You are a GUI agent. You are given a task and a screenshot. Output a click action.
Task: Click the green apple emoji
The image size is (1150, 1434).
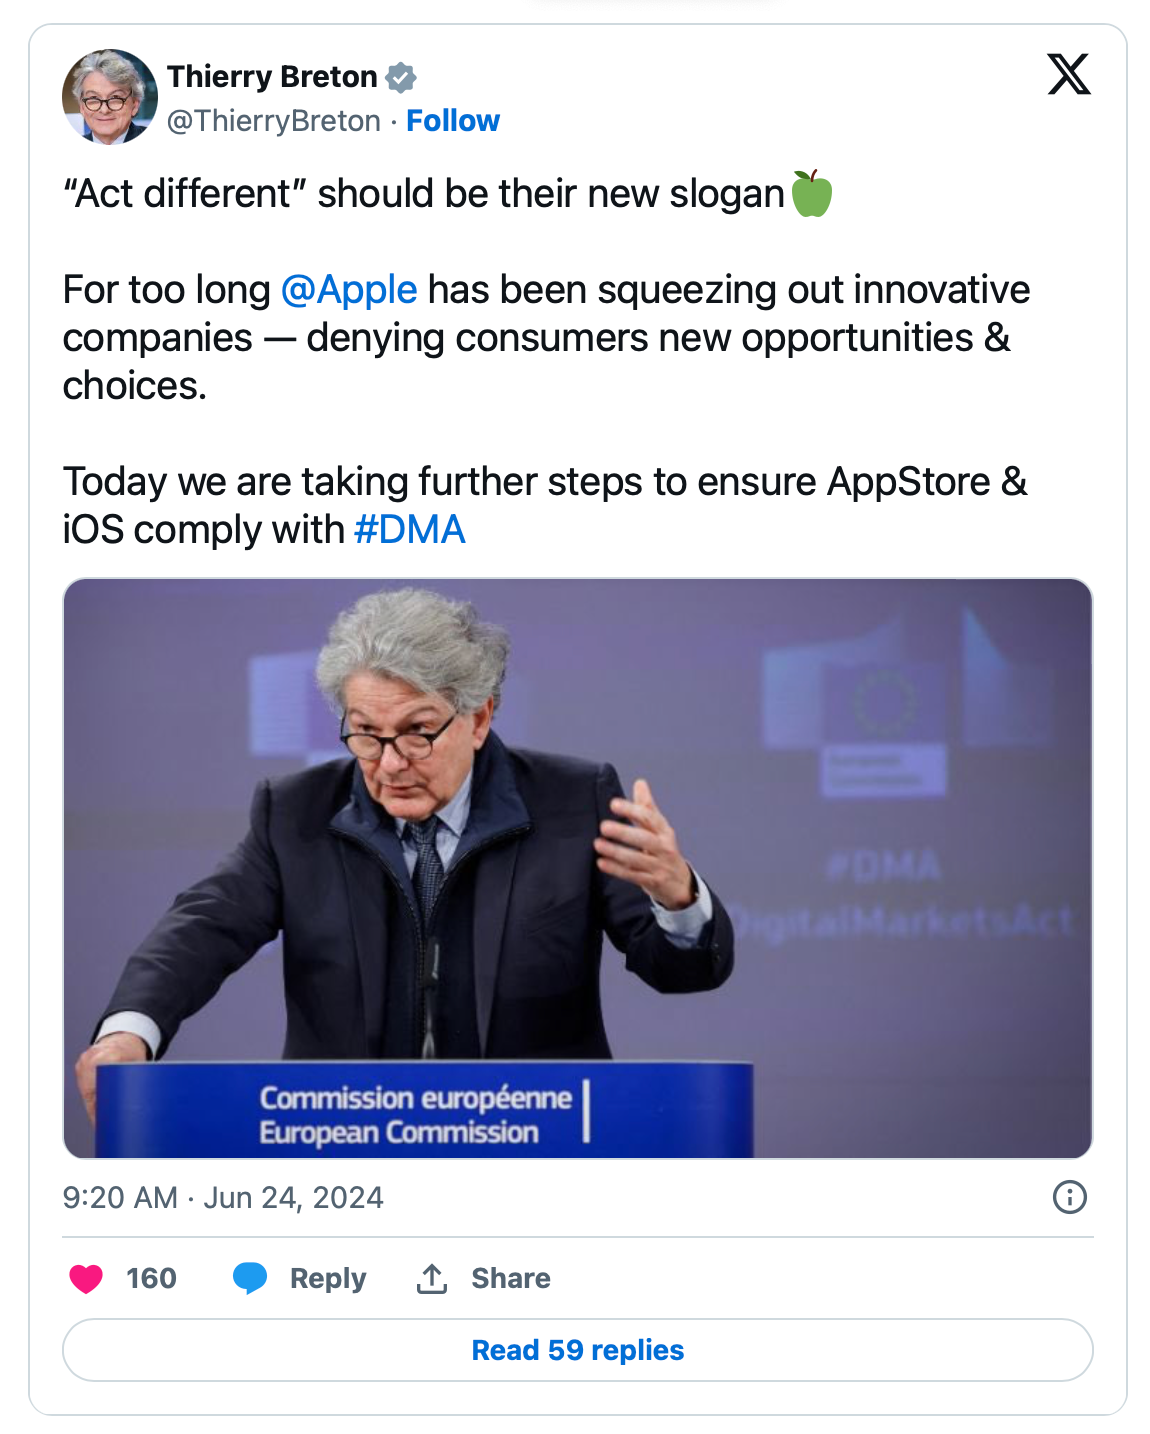[x=811, y=193]
